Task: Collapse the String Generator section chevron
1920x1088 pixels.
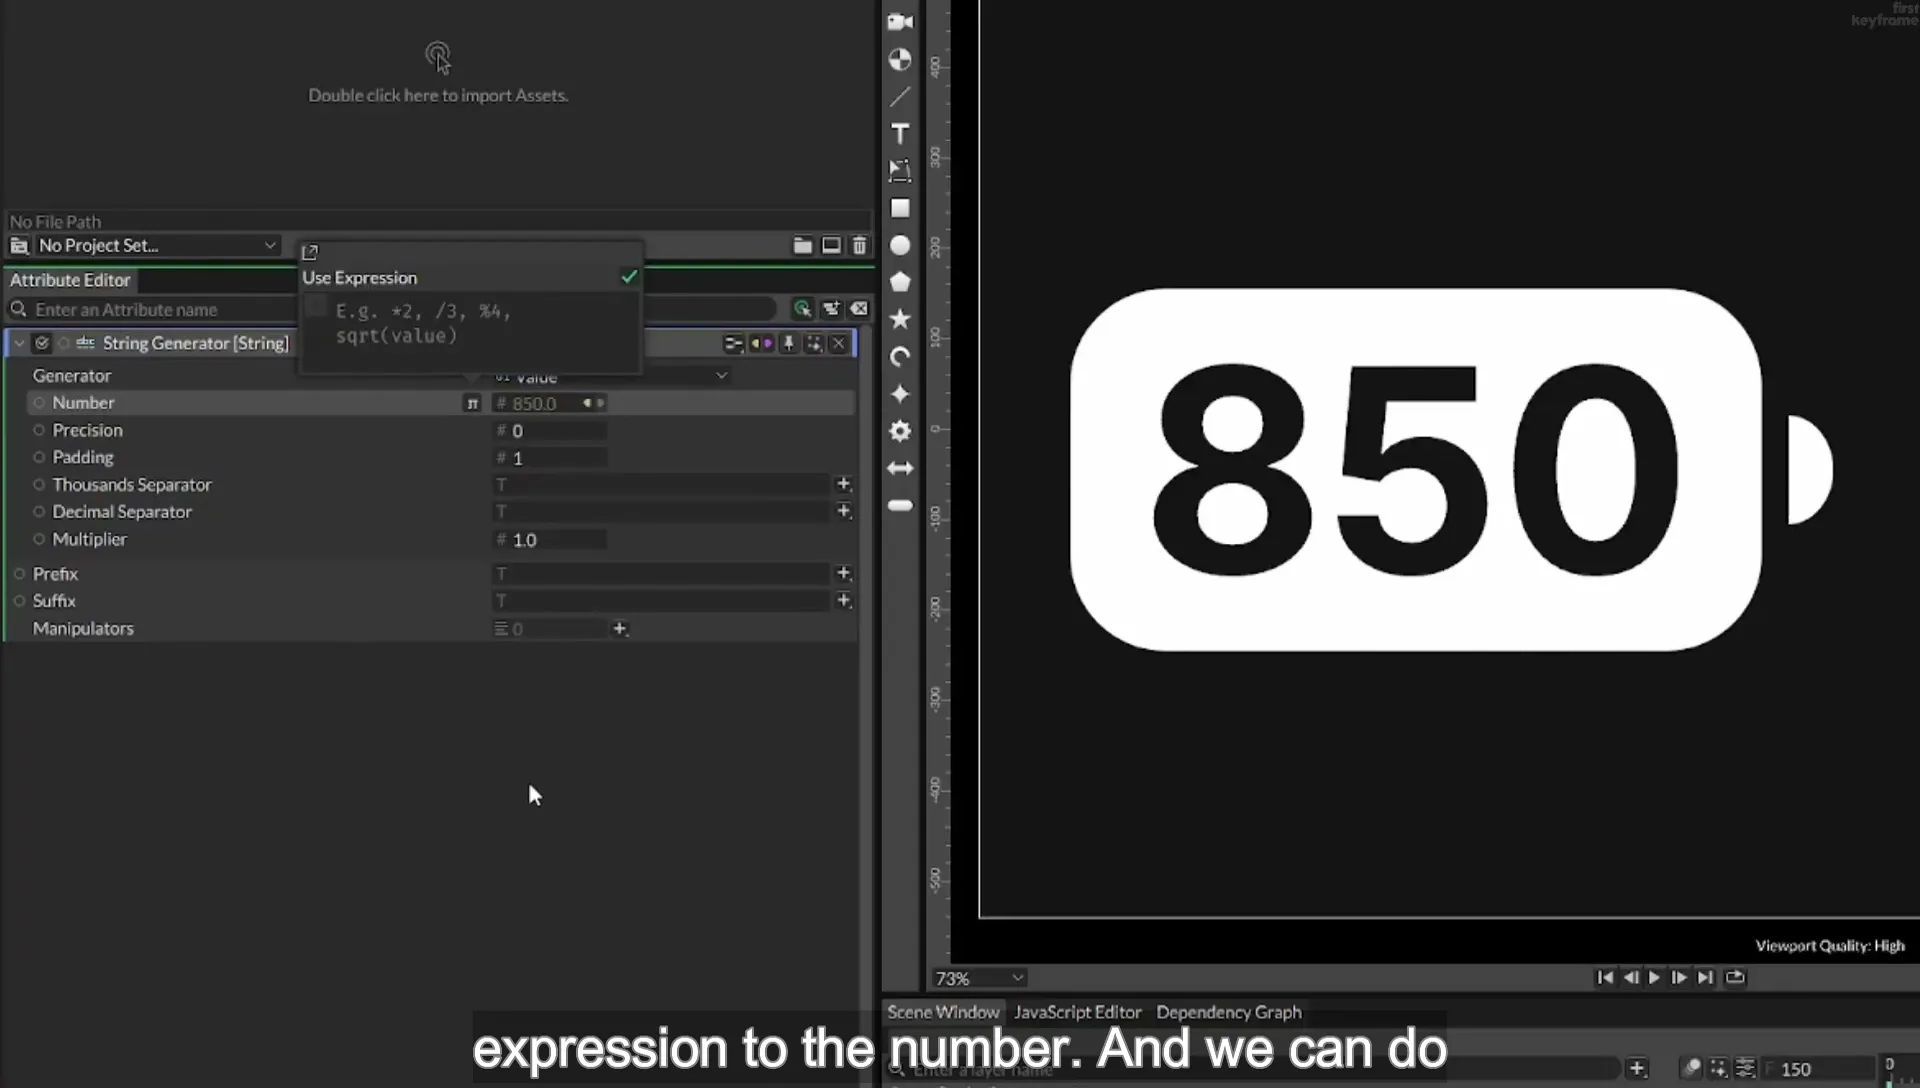Action: pos(19,343)
